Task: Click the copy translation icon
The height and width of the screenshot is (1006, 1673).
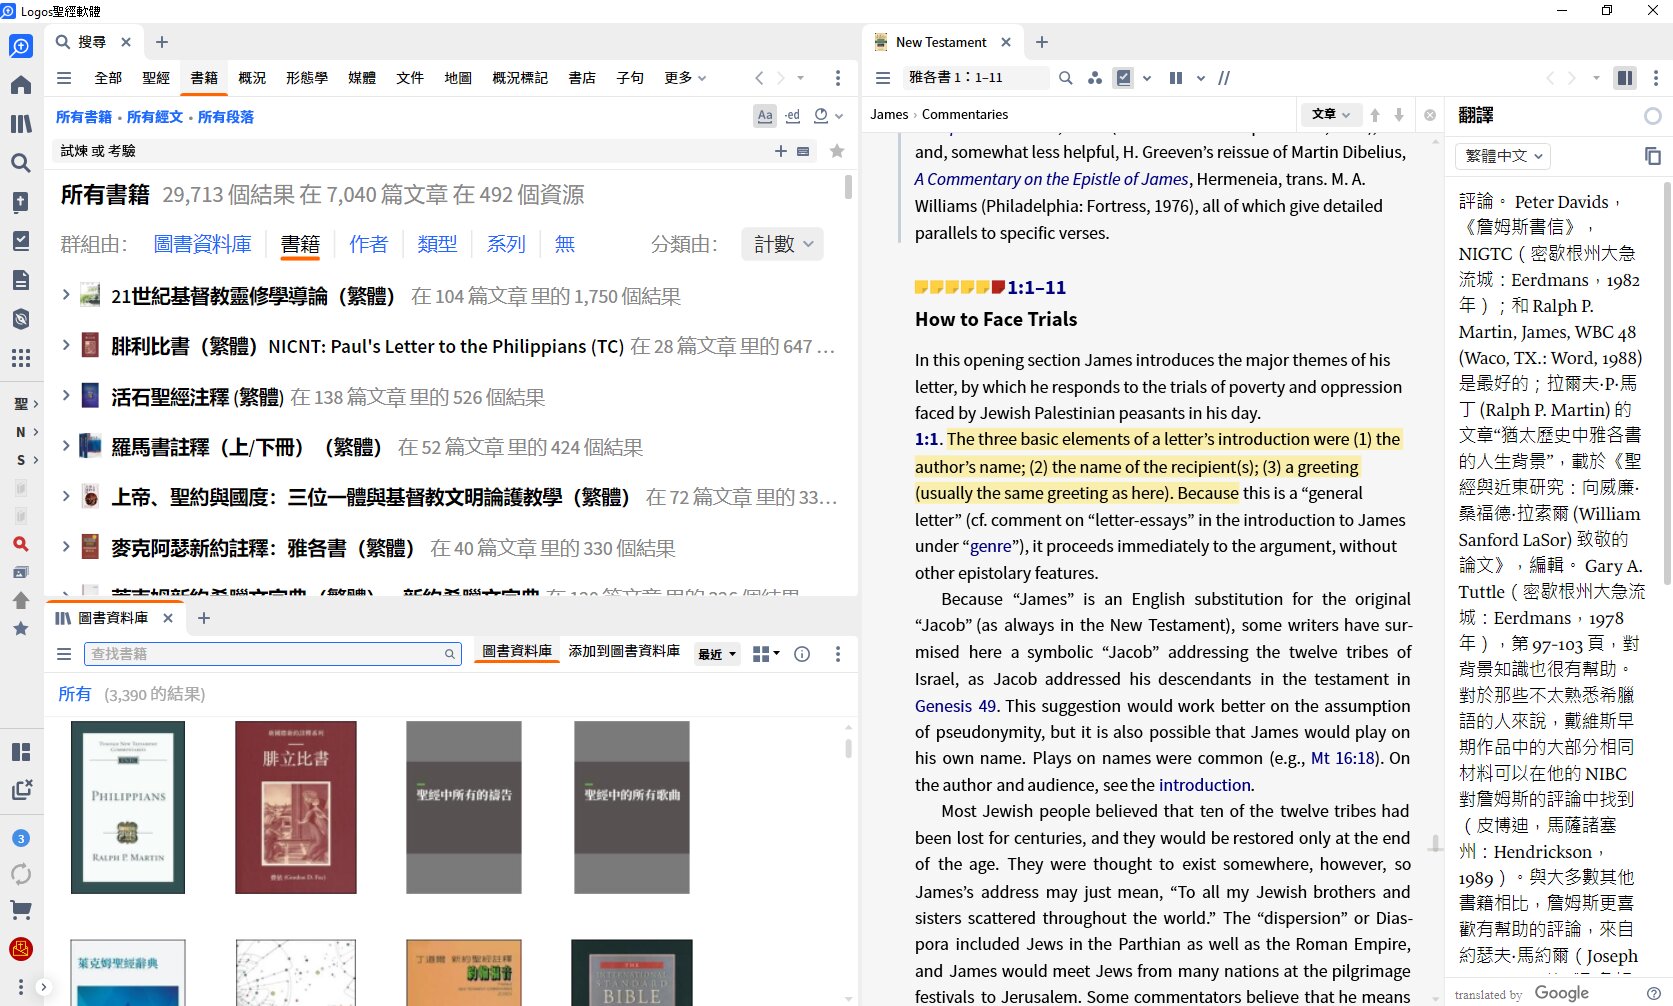Action: tap(1652, 156)
